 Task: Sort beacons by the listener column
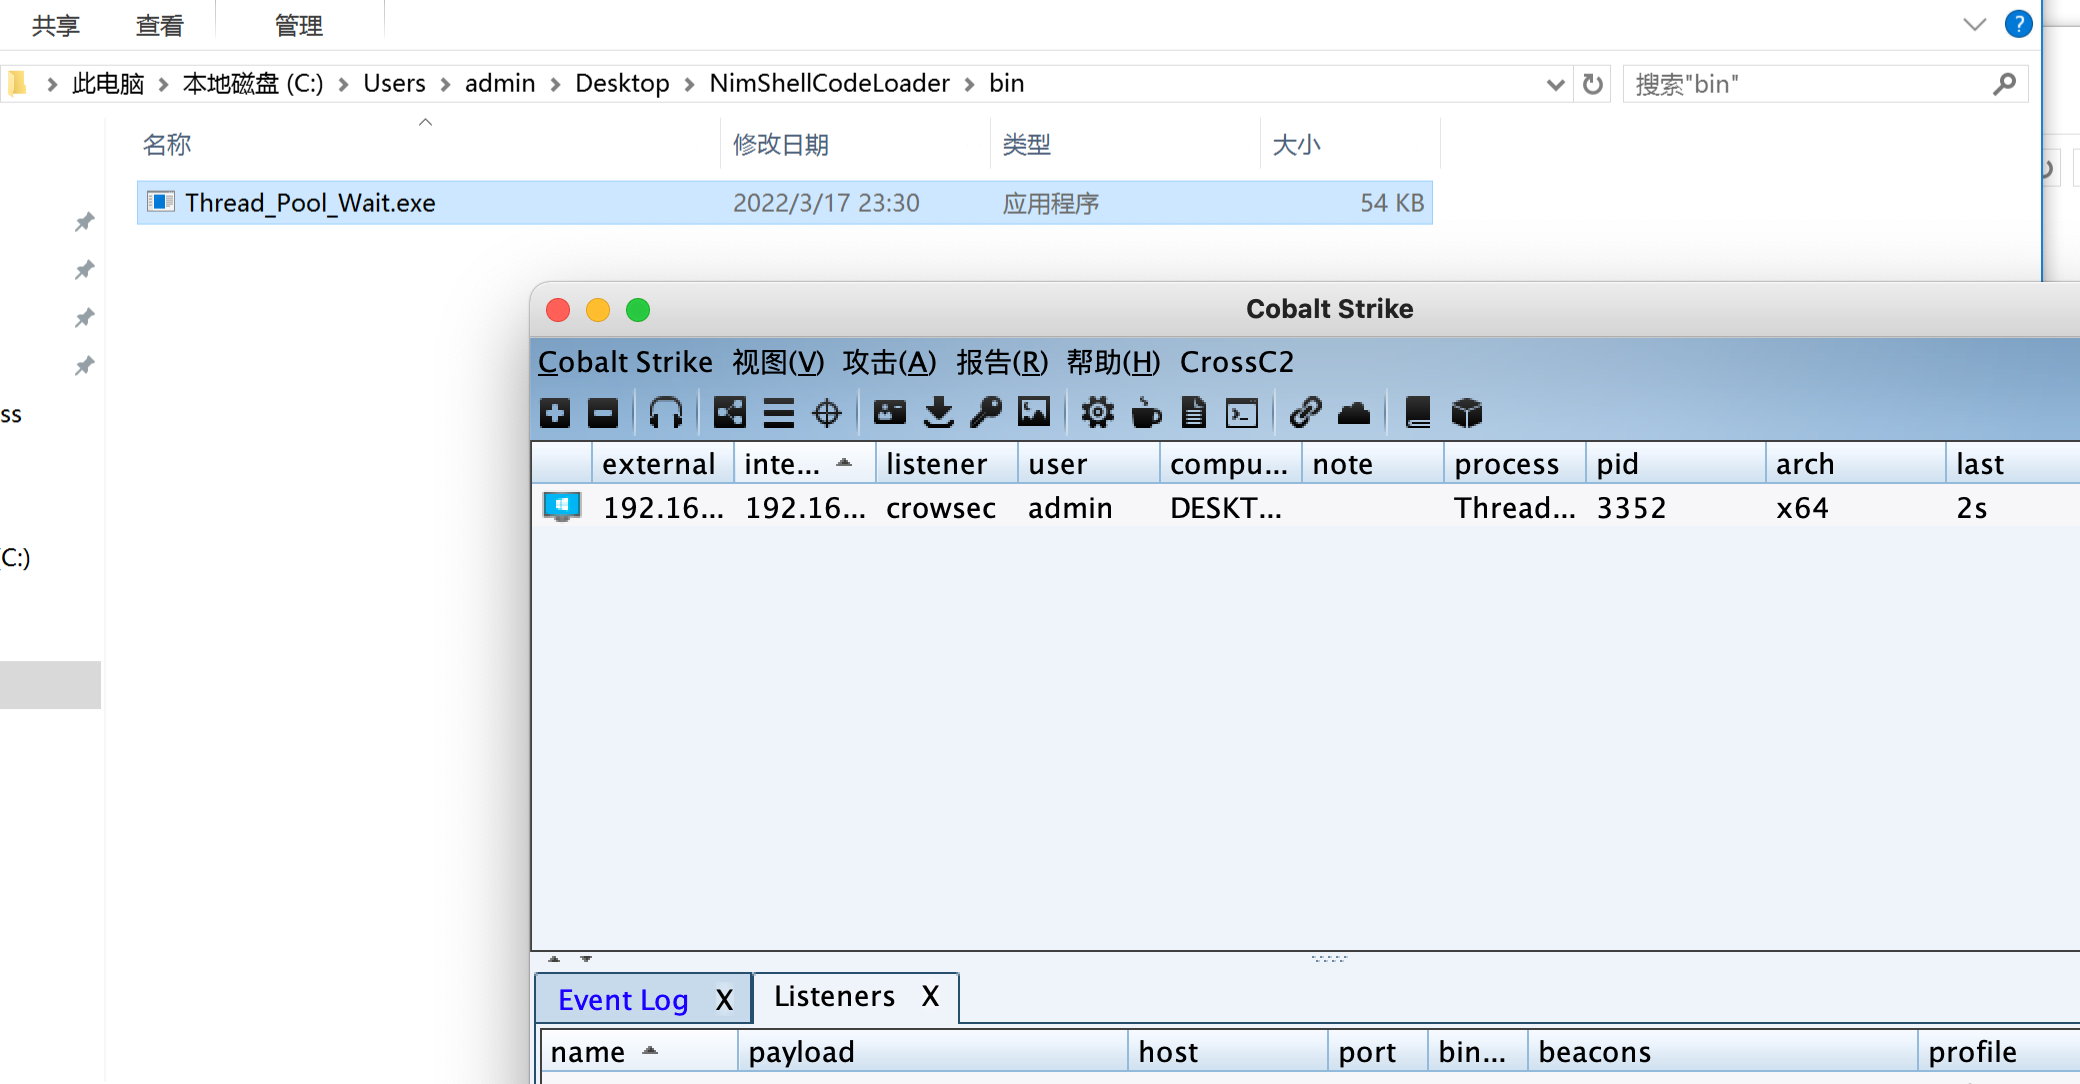(x=946, y=464)
